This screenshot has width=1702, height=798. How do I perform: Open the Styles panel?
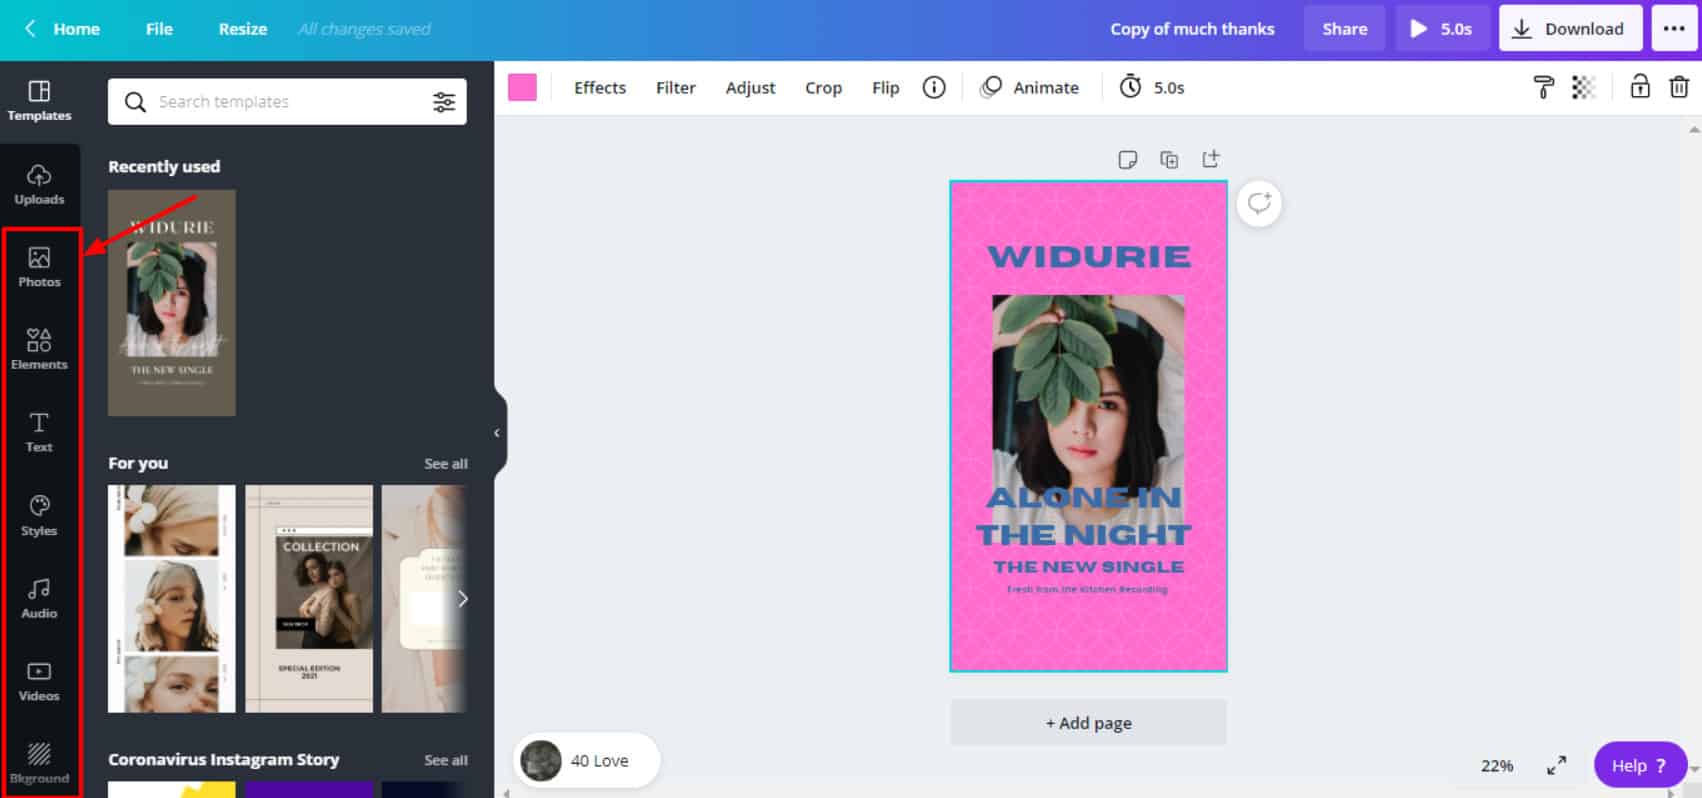(x=39, y=515)
